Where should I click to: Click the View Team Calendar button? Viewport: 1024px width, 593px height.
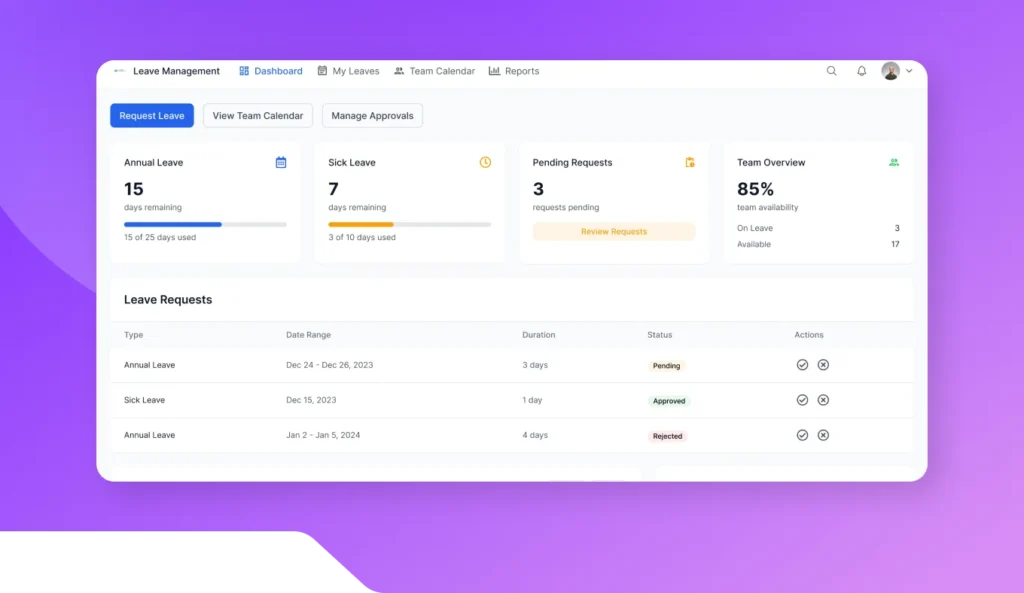tap(258, 116)
